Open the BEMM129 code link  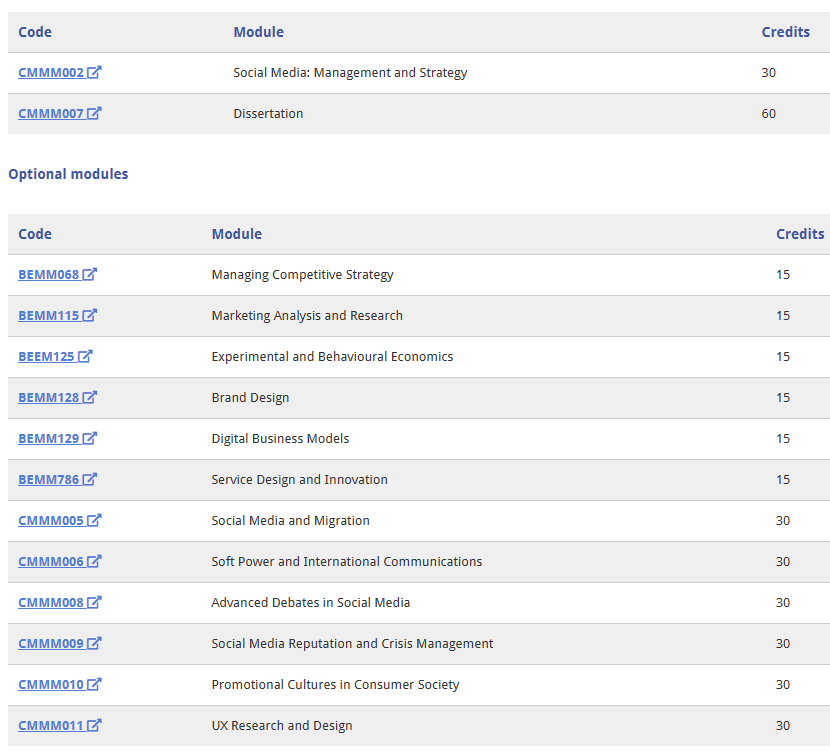(49, 438)
